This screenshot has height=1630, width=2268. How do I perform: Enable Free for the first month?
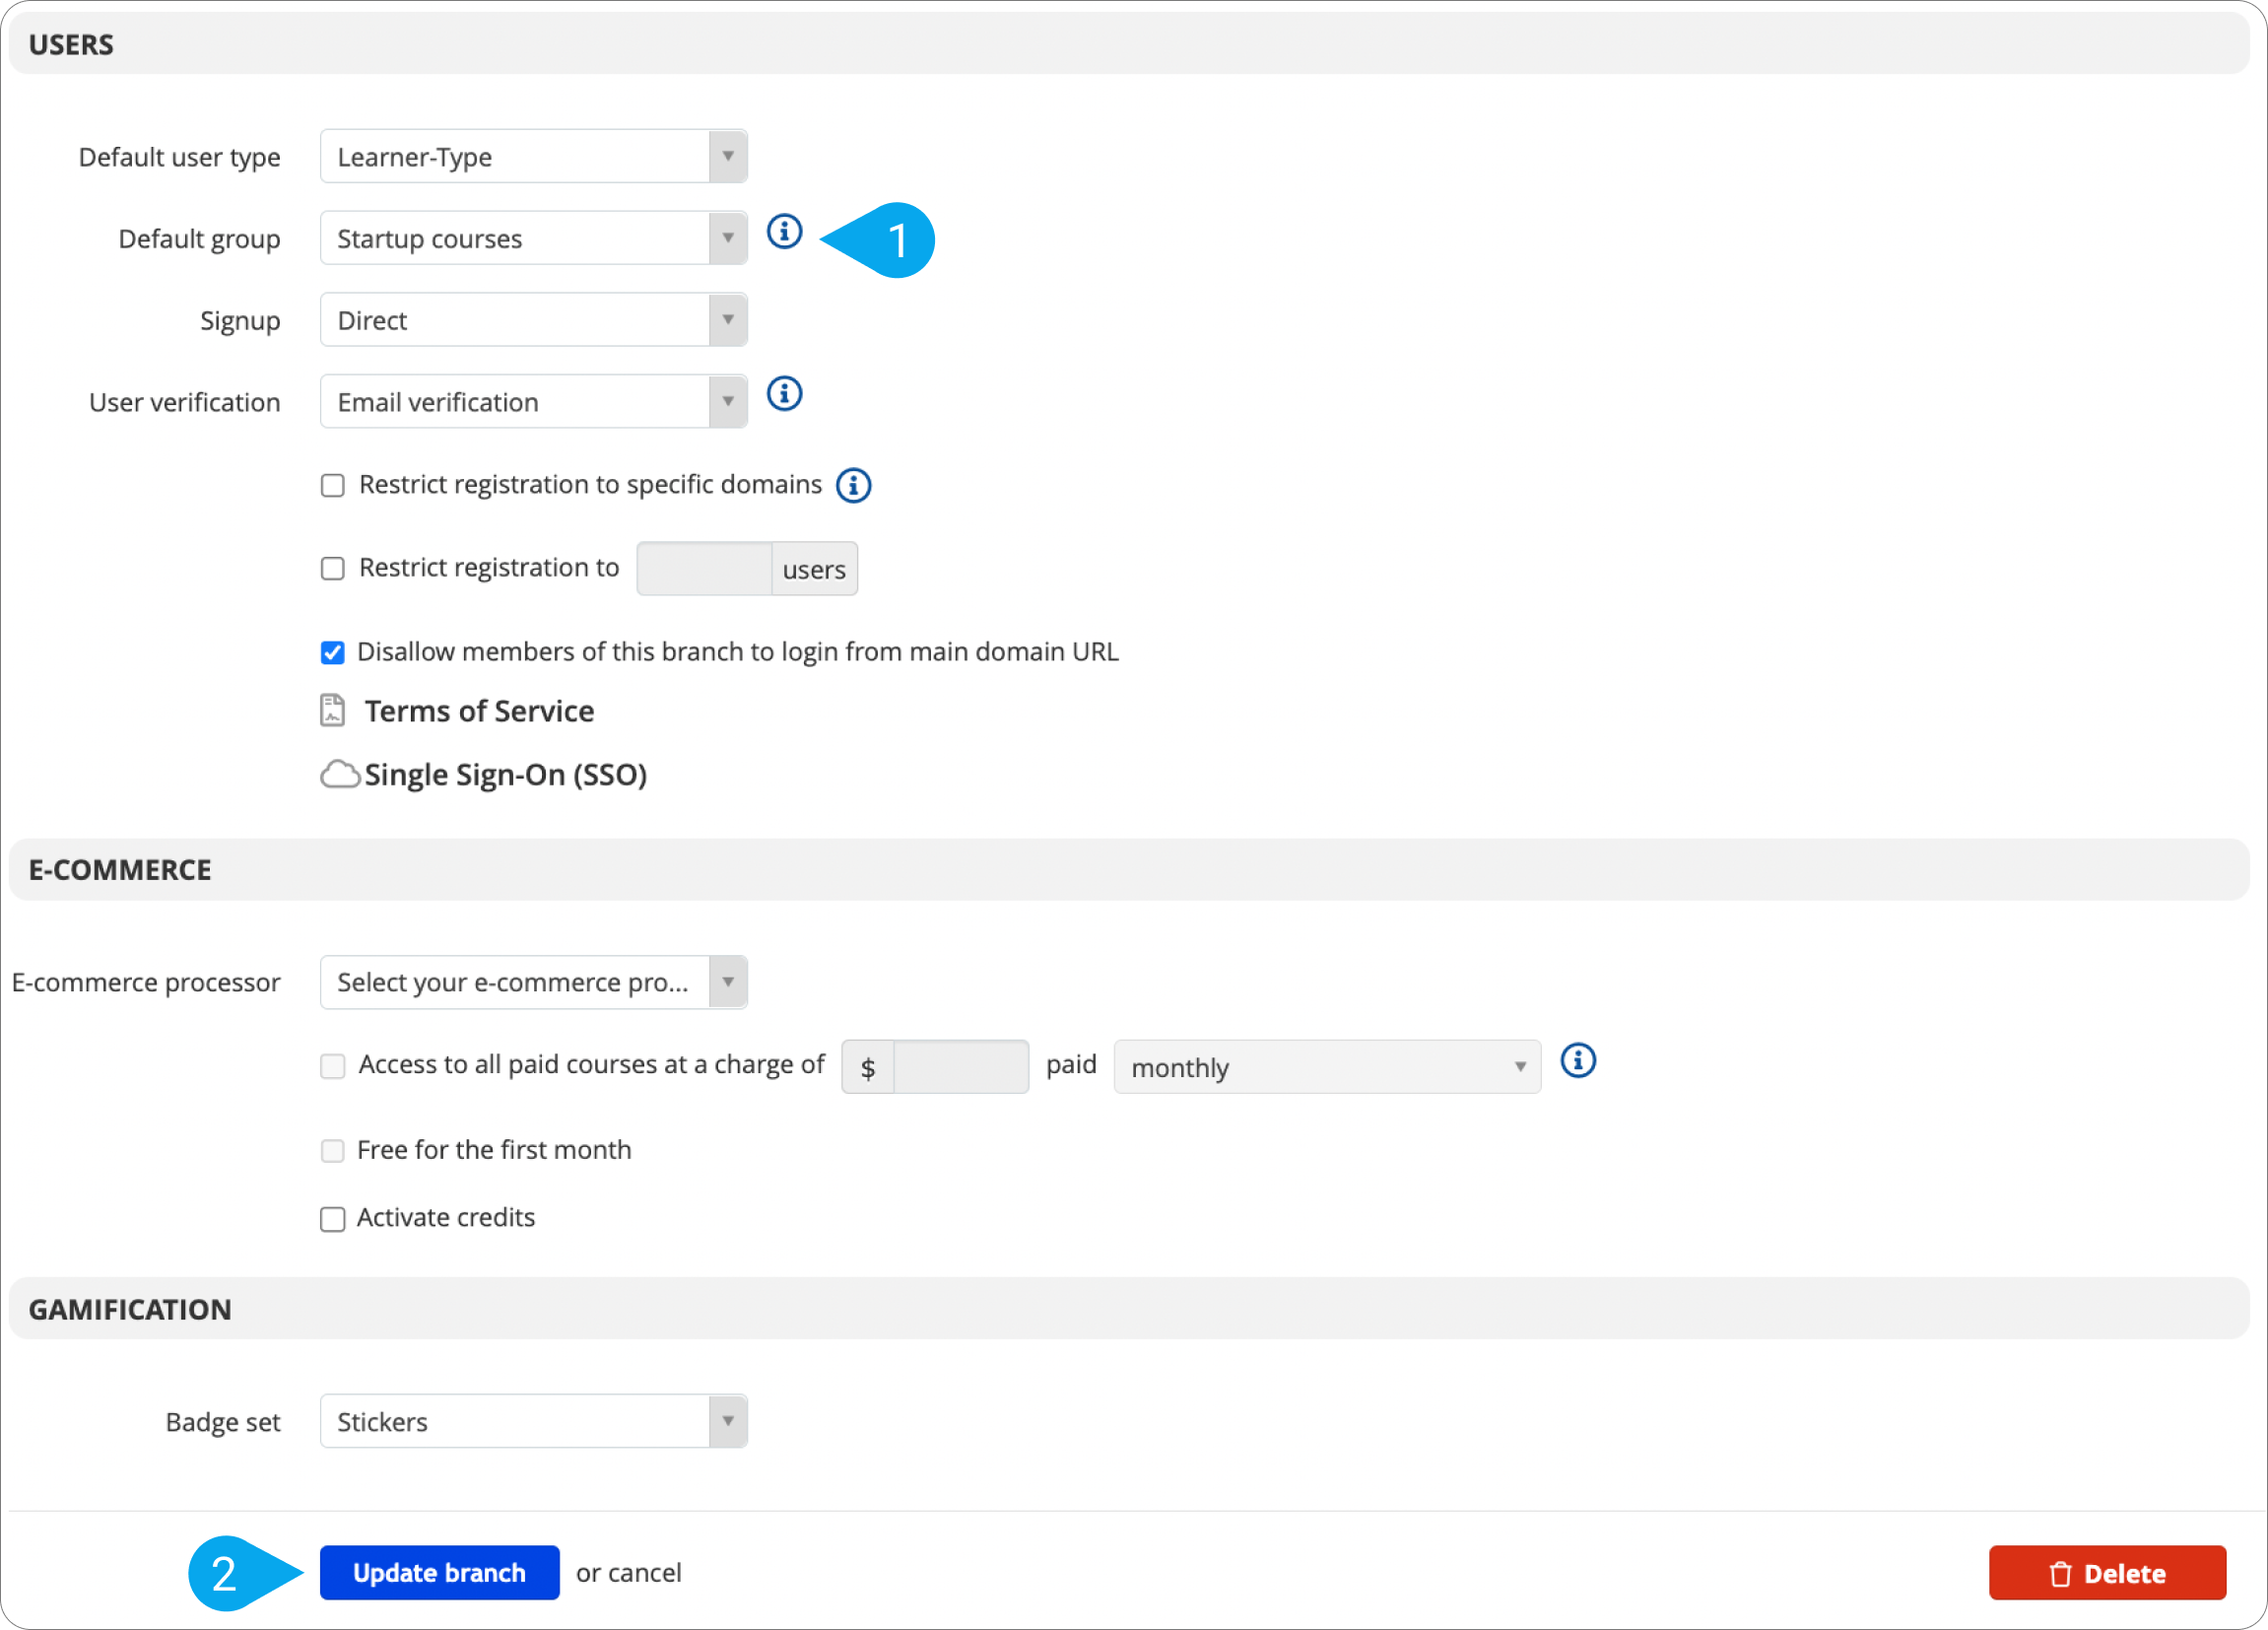pos(333,1151)
